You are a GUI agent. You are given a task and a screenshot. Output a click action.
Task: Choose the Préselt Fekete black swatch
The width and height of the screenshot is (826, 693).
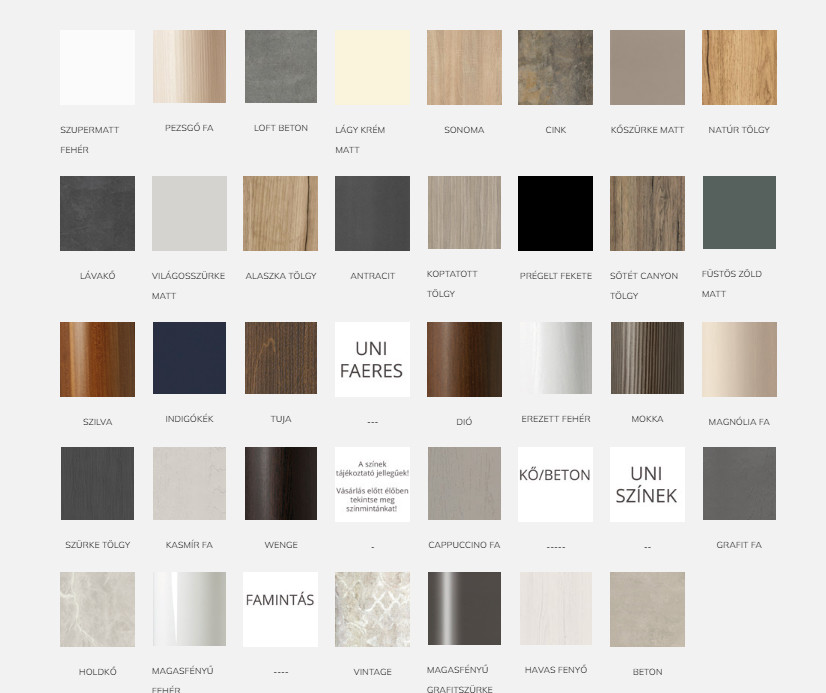click(555, 213)
